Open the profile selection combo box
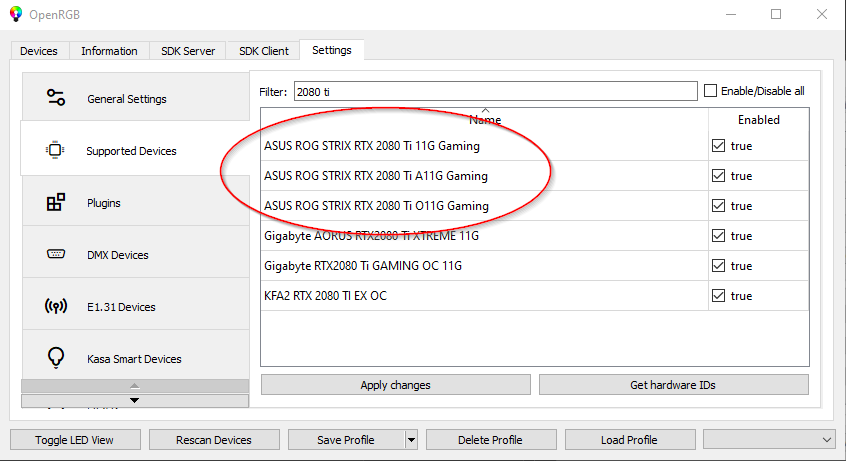The width and height of the screenshot is (846, 461). click(x=769, y=440)
